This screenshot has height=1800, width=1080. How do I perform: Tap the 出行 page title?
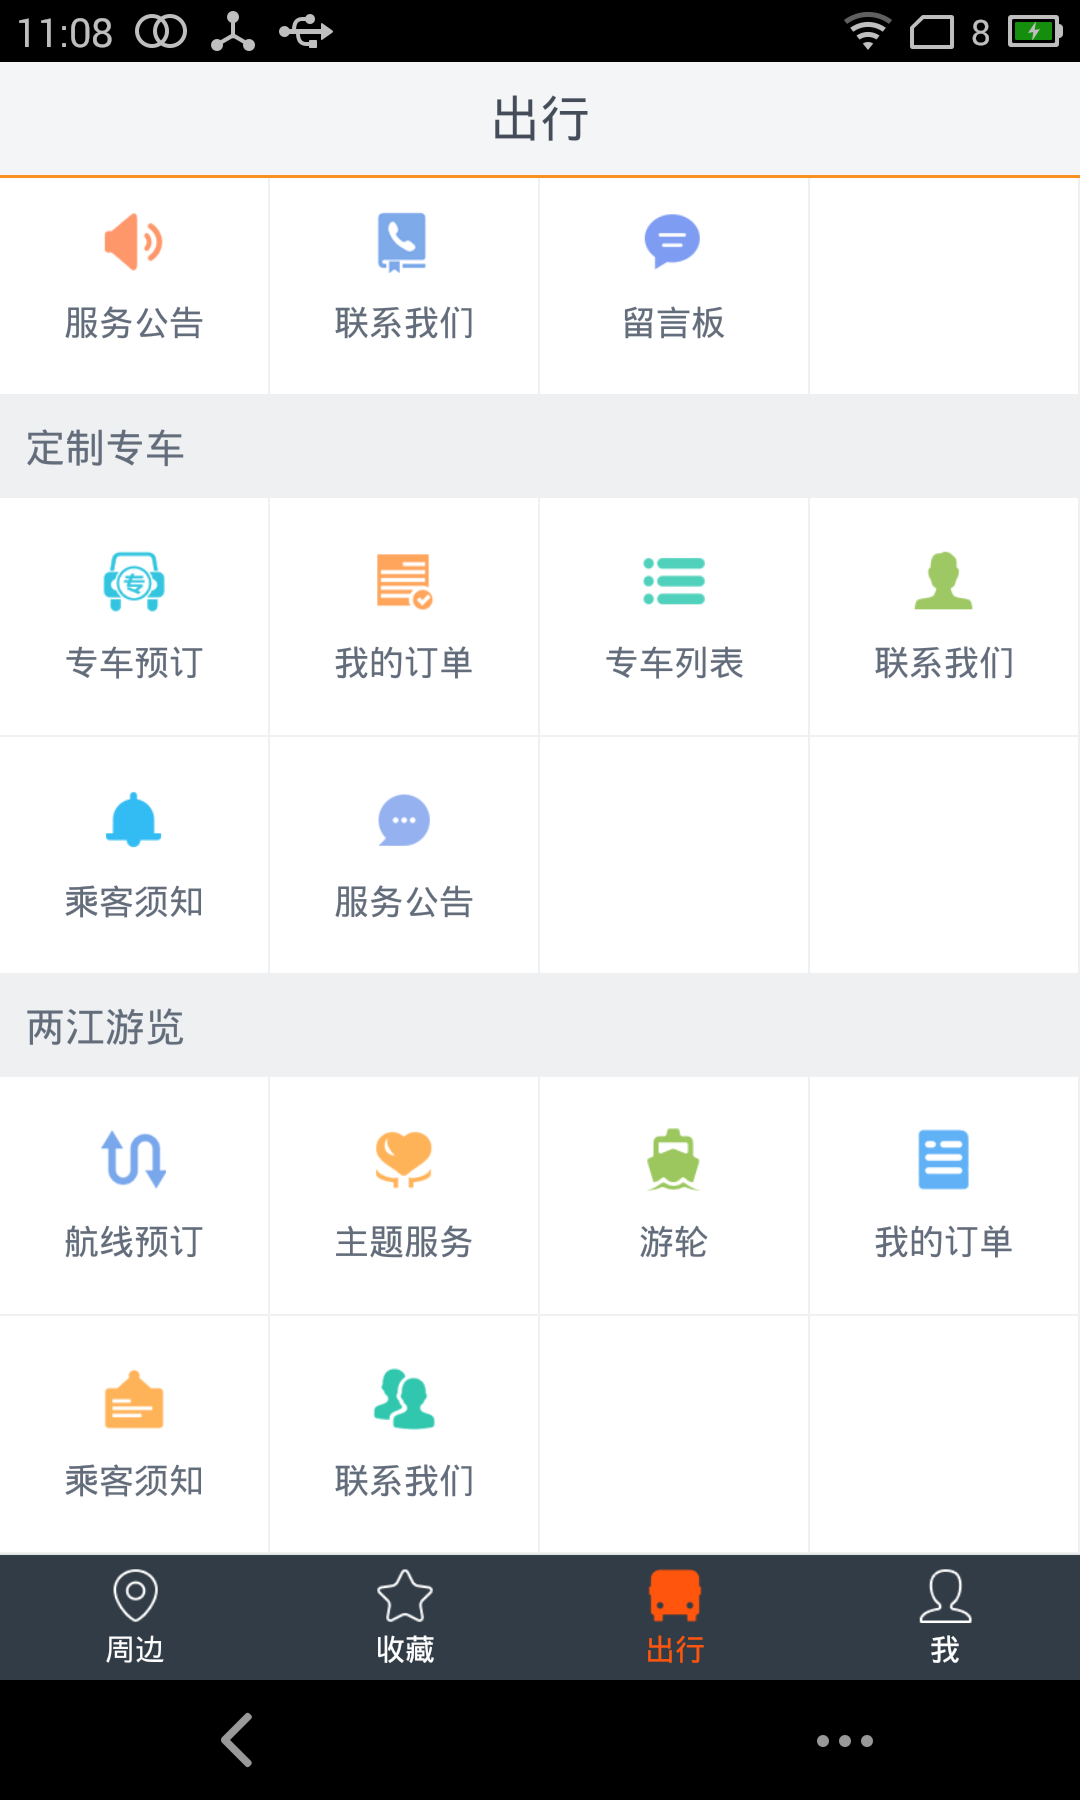pyautogui.click(x=540, y=119)
